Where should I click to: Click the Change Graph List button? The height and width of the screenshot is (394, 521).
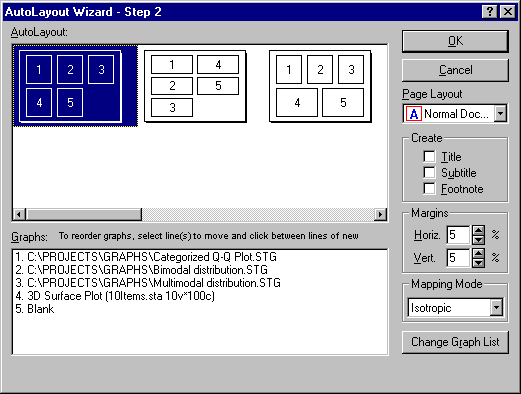pyautogui.click(x=455, y=342)
